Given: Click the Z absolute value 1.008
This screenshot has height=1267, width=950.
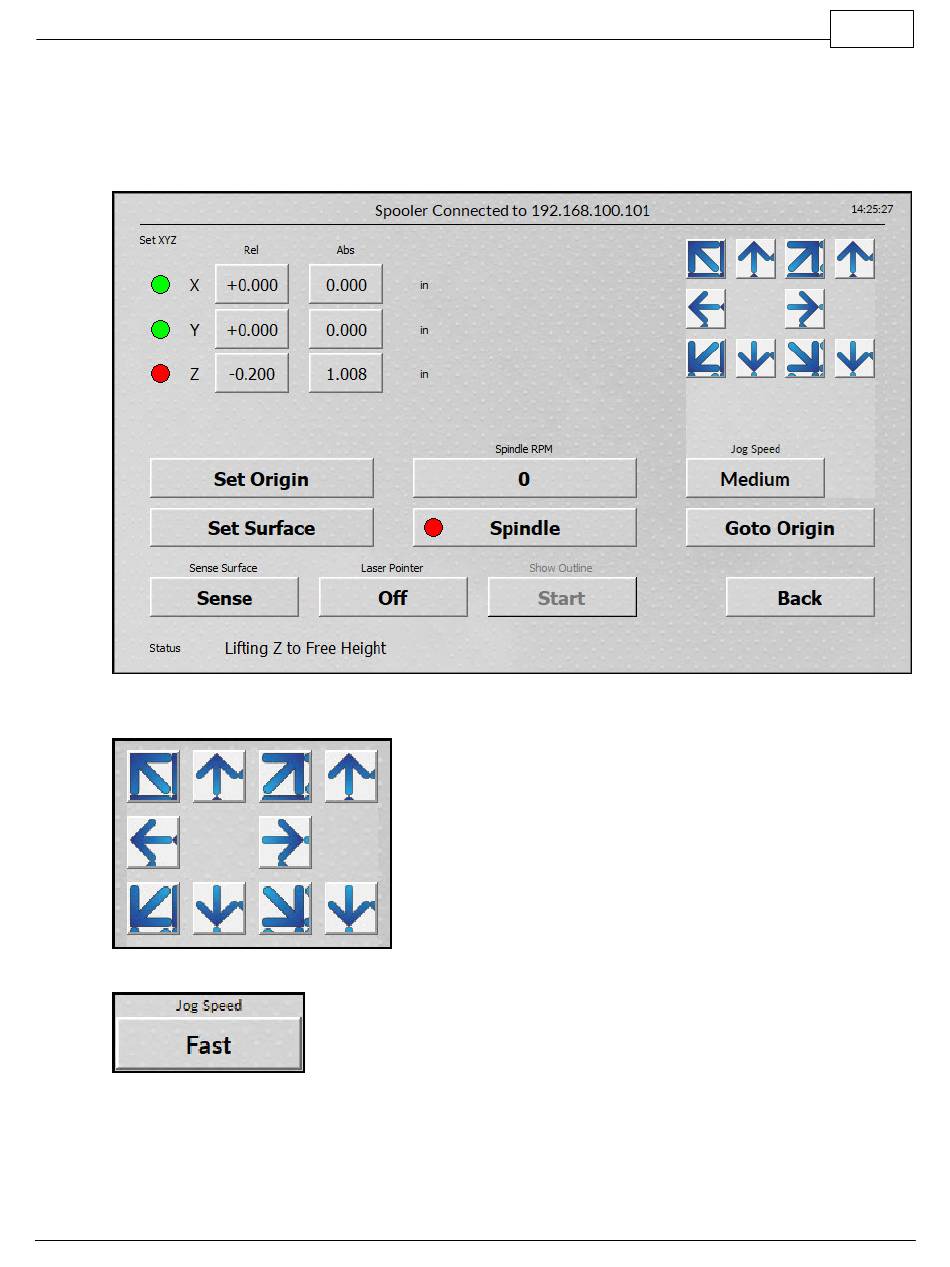Looking at the screenshot, I should point(346,374).
